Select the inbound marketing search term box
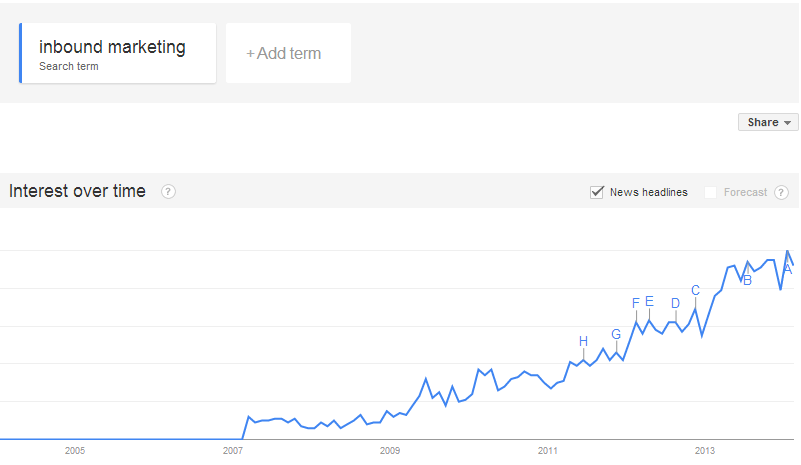This screenshot has height=465, width=801. coord(117,53)
